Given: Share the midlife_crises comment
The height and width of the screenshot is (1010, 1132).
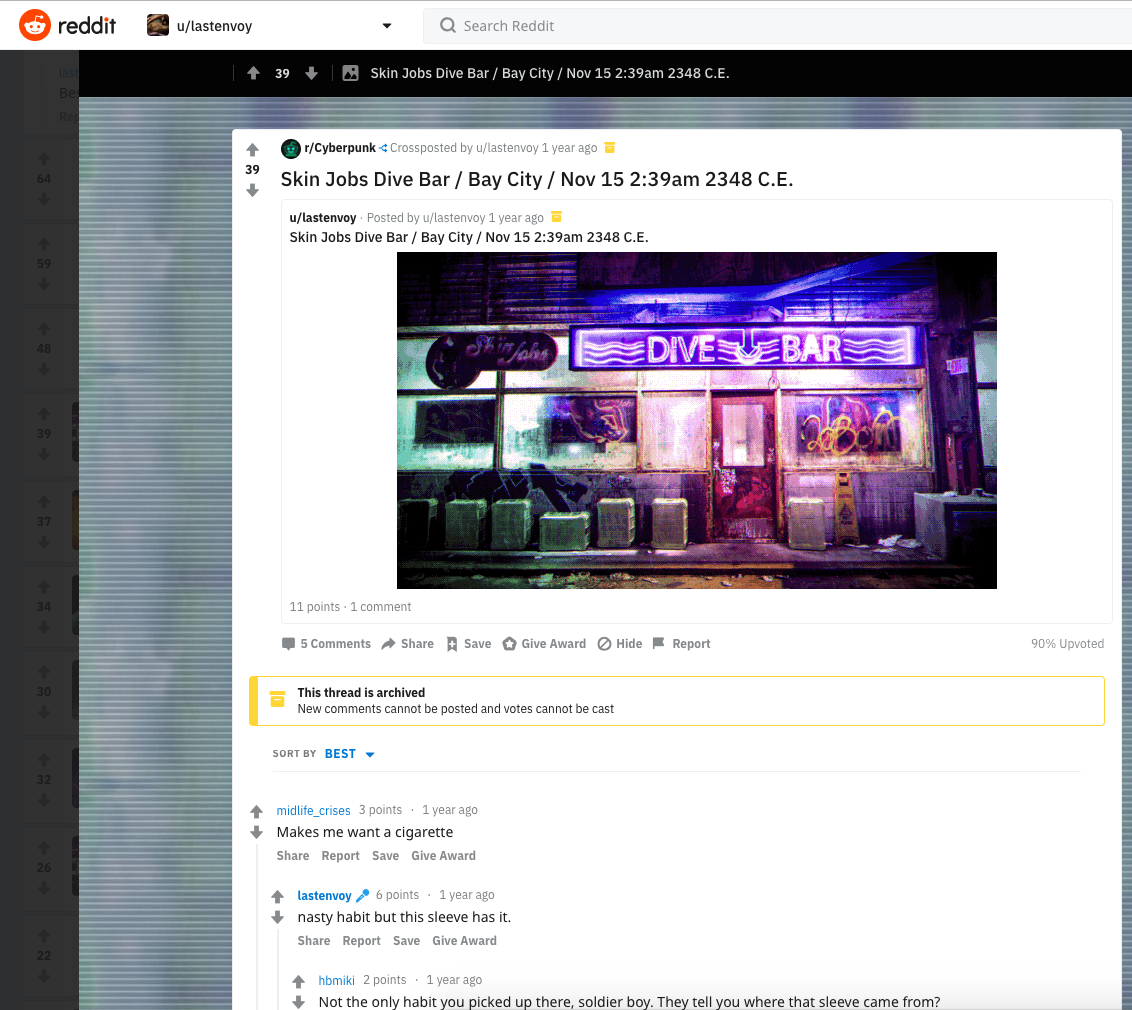Looking at the screenshot, I should click(293, 856).
